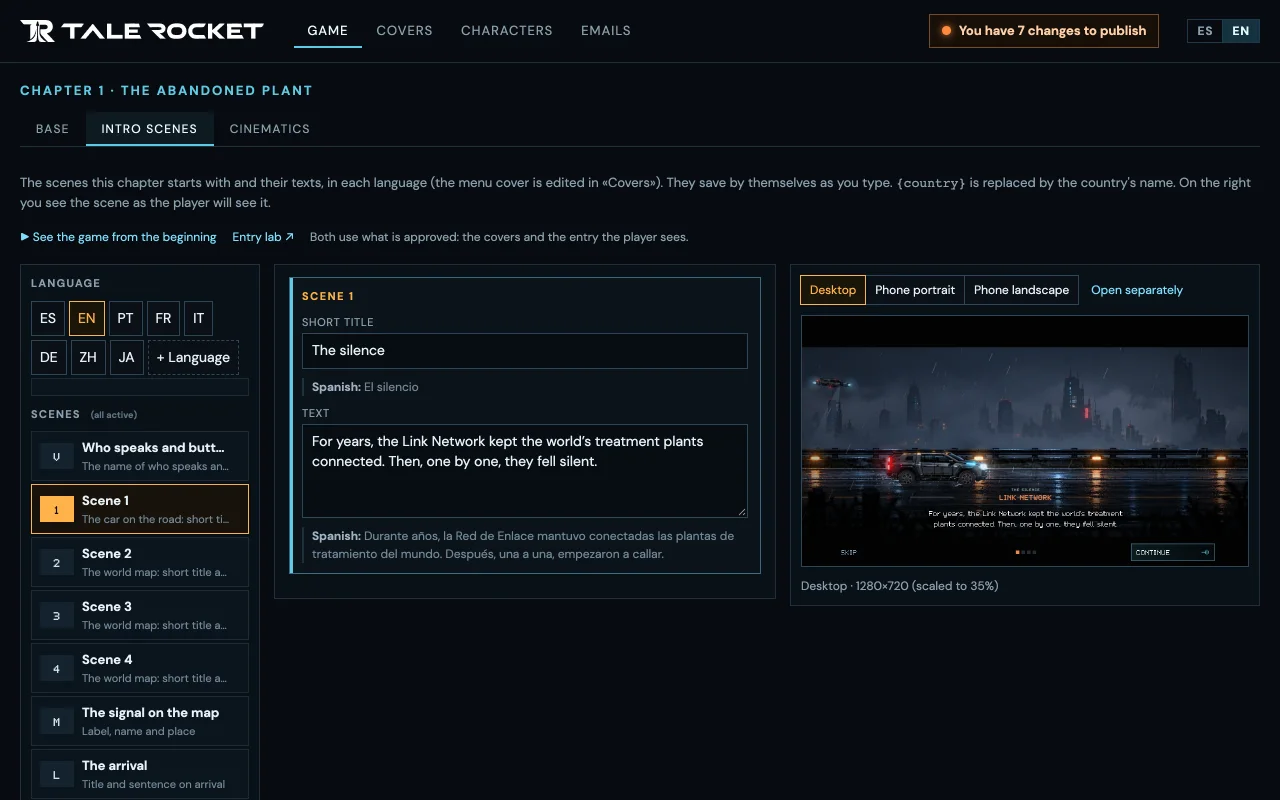This screenshot has width=1280, height=800.
Task: Open the Characters nav tab
Action: 507,31
